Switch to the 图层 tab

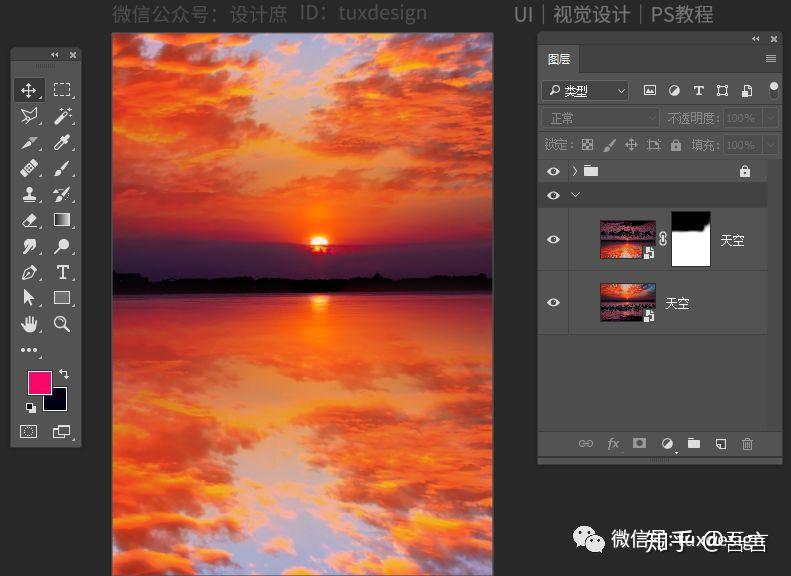pyautogui.click(x=559, y=60)
